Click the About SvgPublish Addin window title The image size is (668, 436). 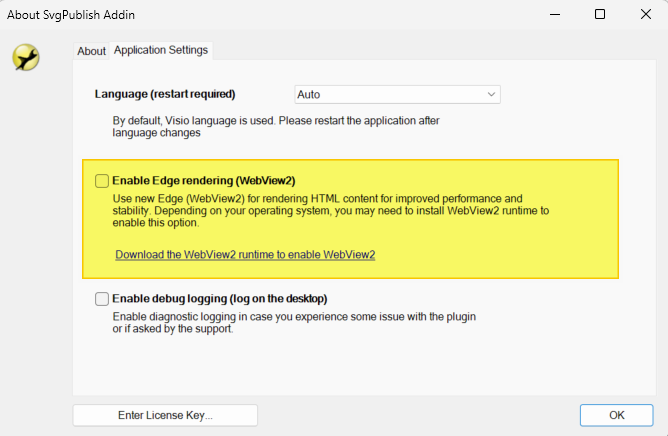pyautogui.click(x=71, y=15)
